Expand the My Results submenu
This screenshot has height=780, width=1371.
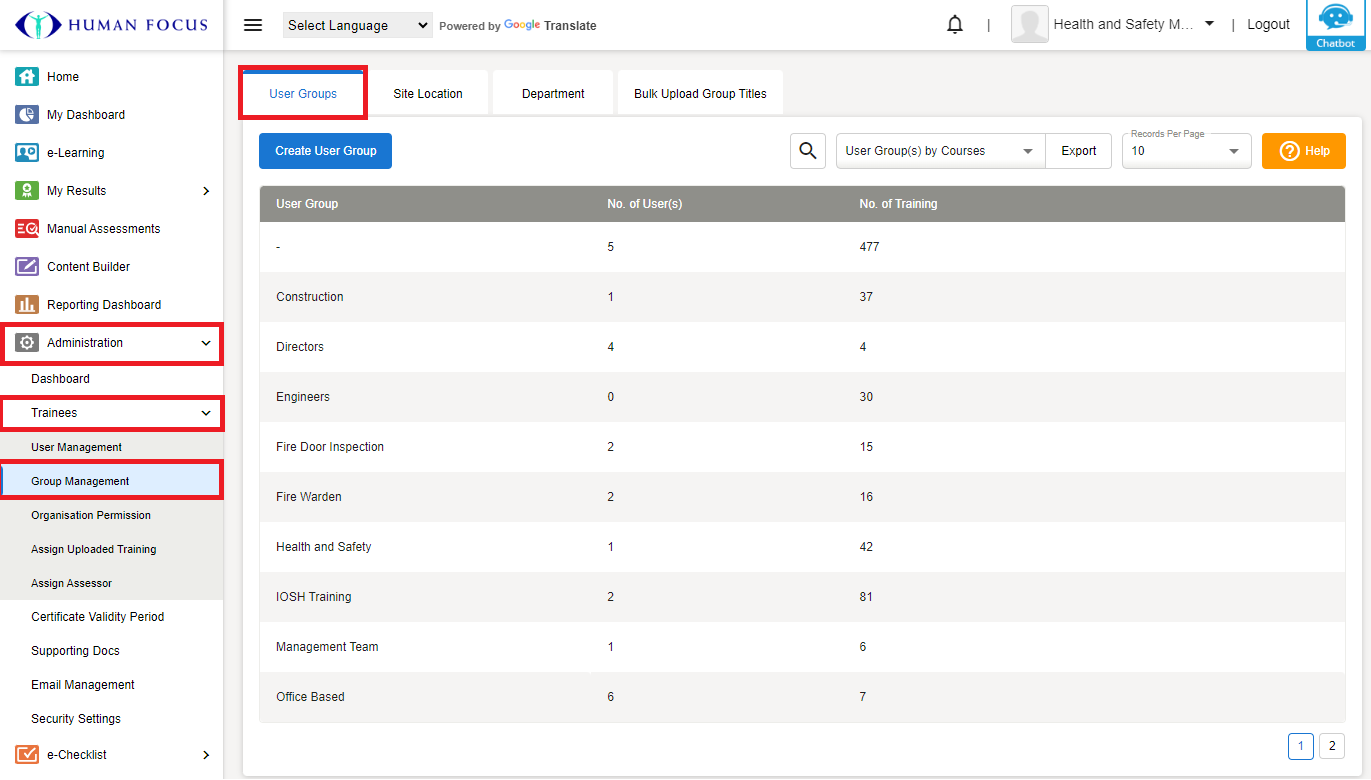205,191
